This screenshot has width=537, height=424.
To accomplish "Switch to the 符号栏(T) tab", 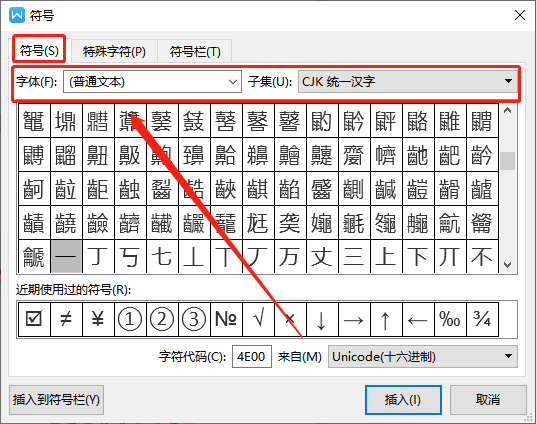I will (x=195, y=51).
